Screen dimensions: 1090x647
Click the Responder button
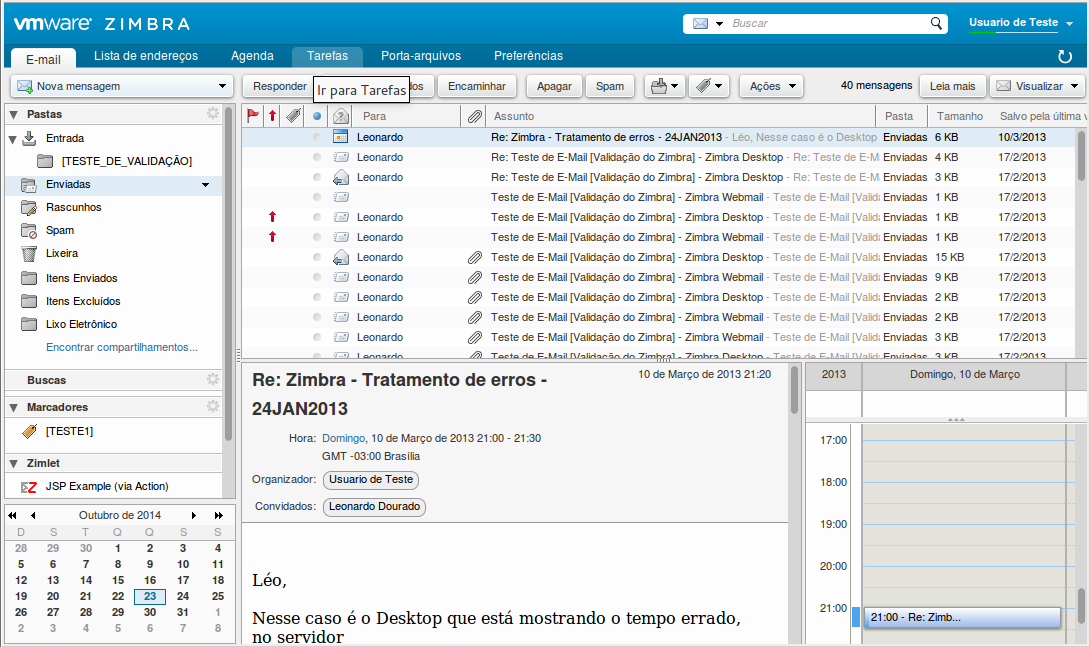tap(279, 86)
